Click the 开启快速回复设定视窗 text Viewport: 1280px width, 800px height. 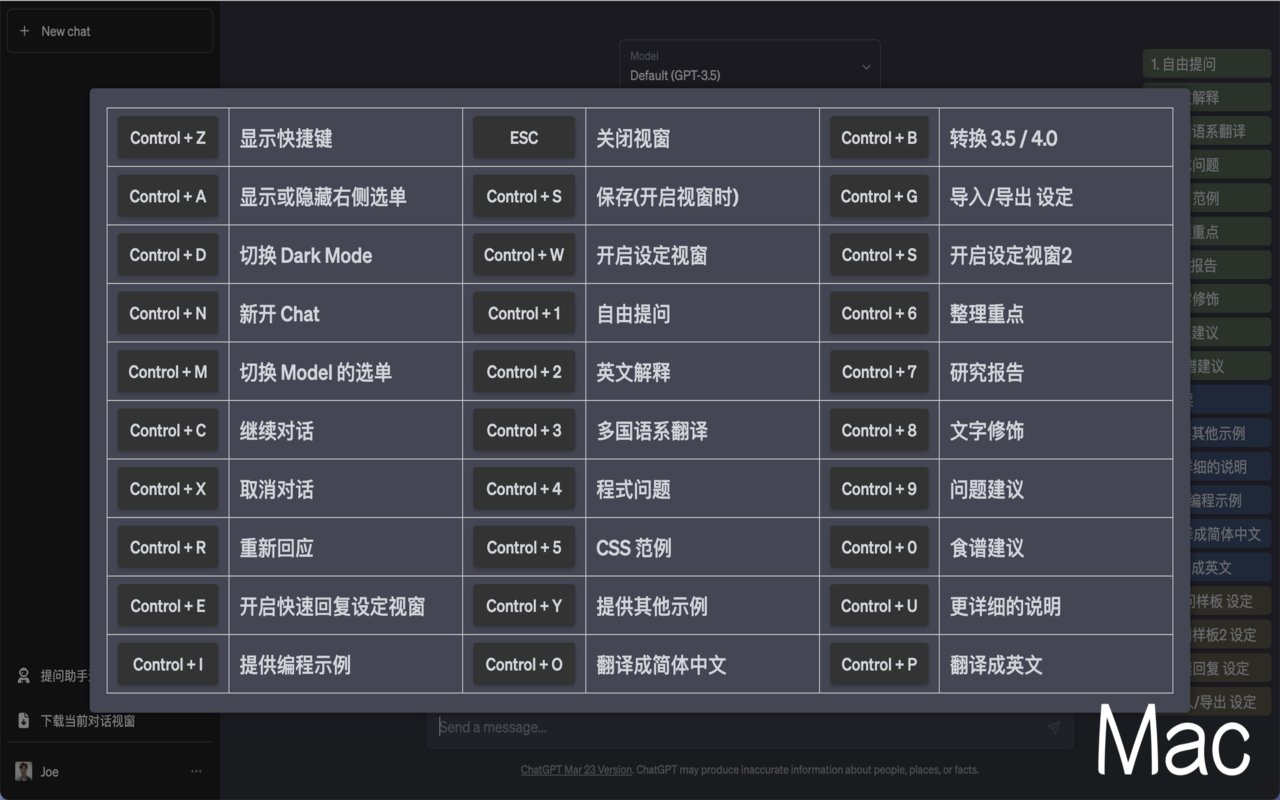332,606
